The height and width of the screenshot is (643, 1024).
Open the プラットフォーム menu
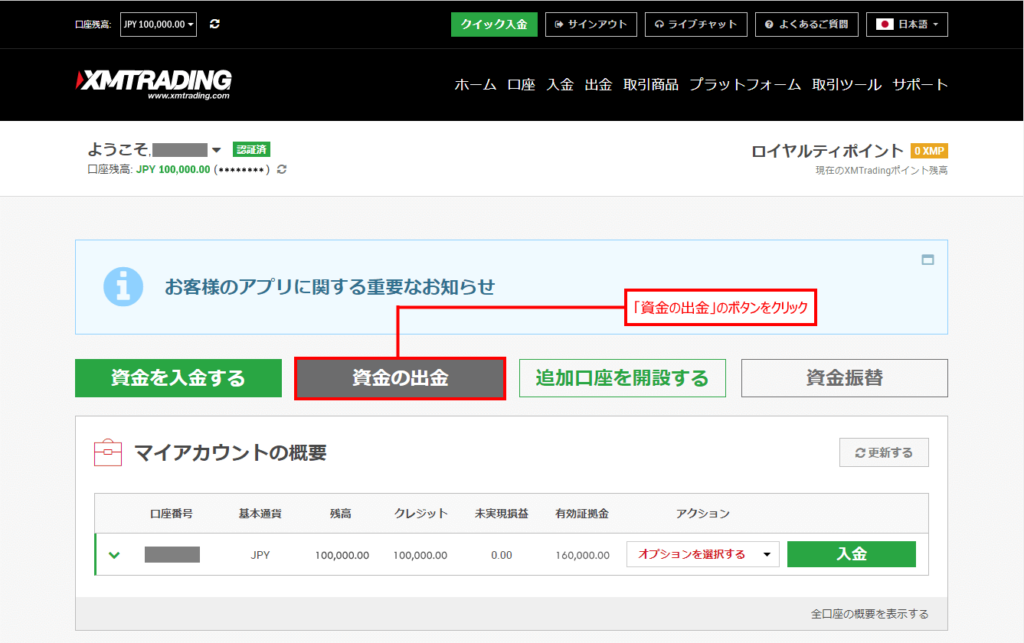tap(745, 85)
